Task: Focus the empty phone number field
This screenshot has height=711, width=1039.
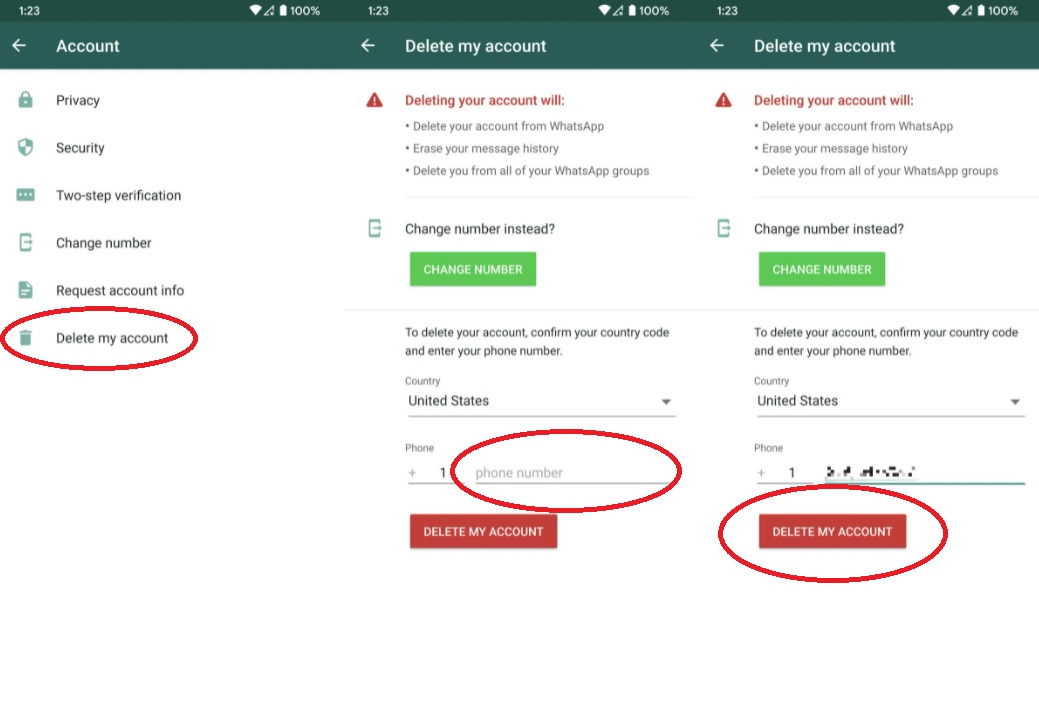Action: [574, 472]
